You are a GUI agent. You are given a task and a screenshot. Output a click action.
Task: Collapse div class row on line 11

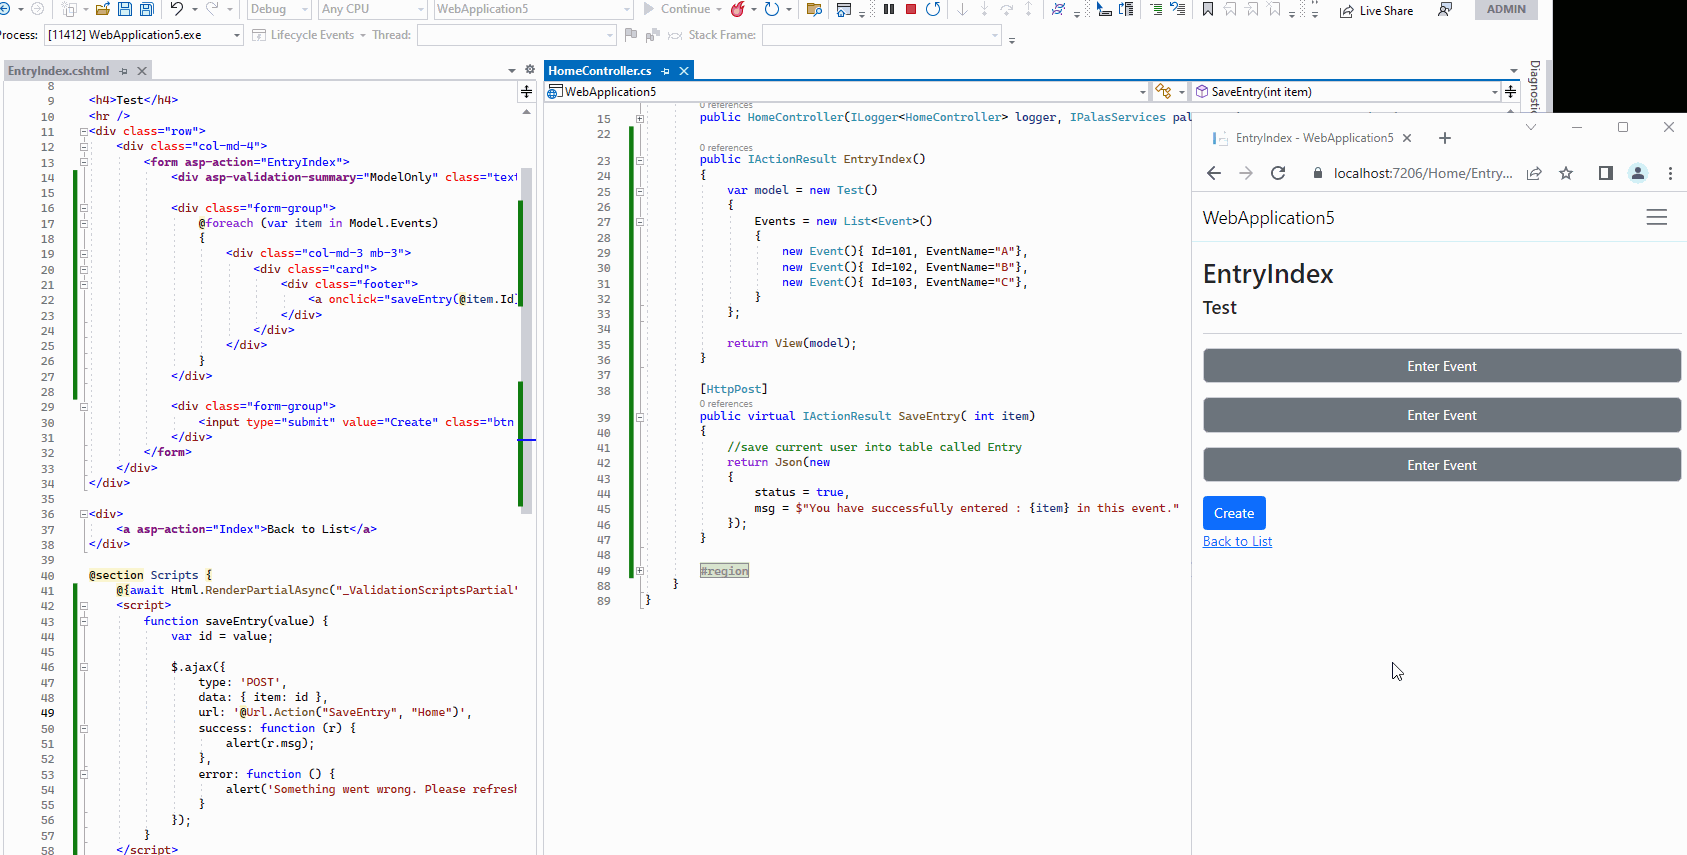[x=84, y=131]
